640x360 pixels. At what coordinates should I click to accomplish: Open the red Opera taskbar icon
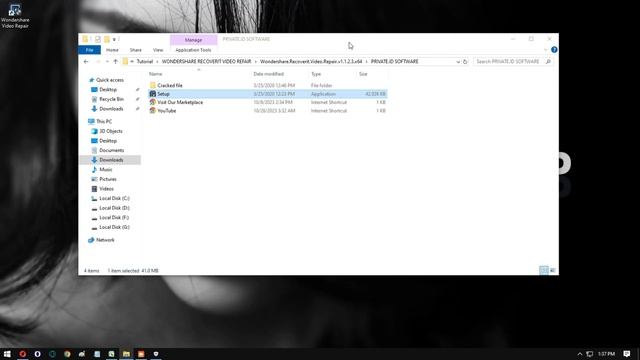[x=22, y=354]
